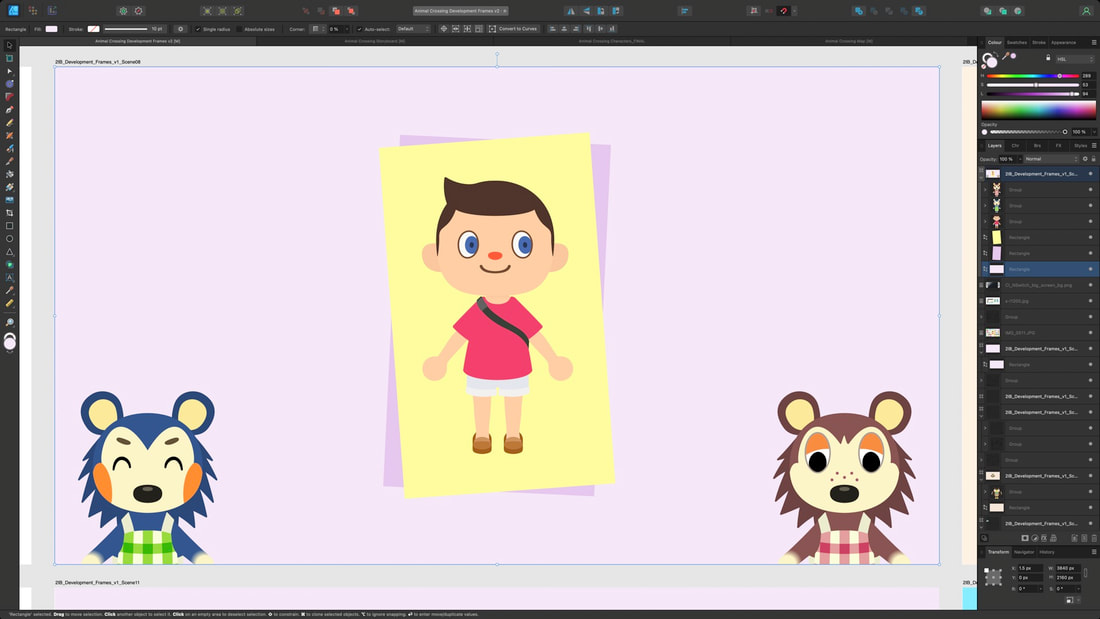Click the Fill colour swatch in the toolbar
Screen dimensions: 1100x619
pyautogui.click(x=51, y=29)
